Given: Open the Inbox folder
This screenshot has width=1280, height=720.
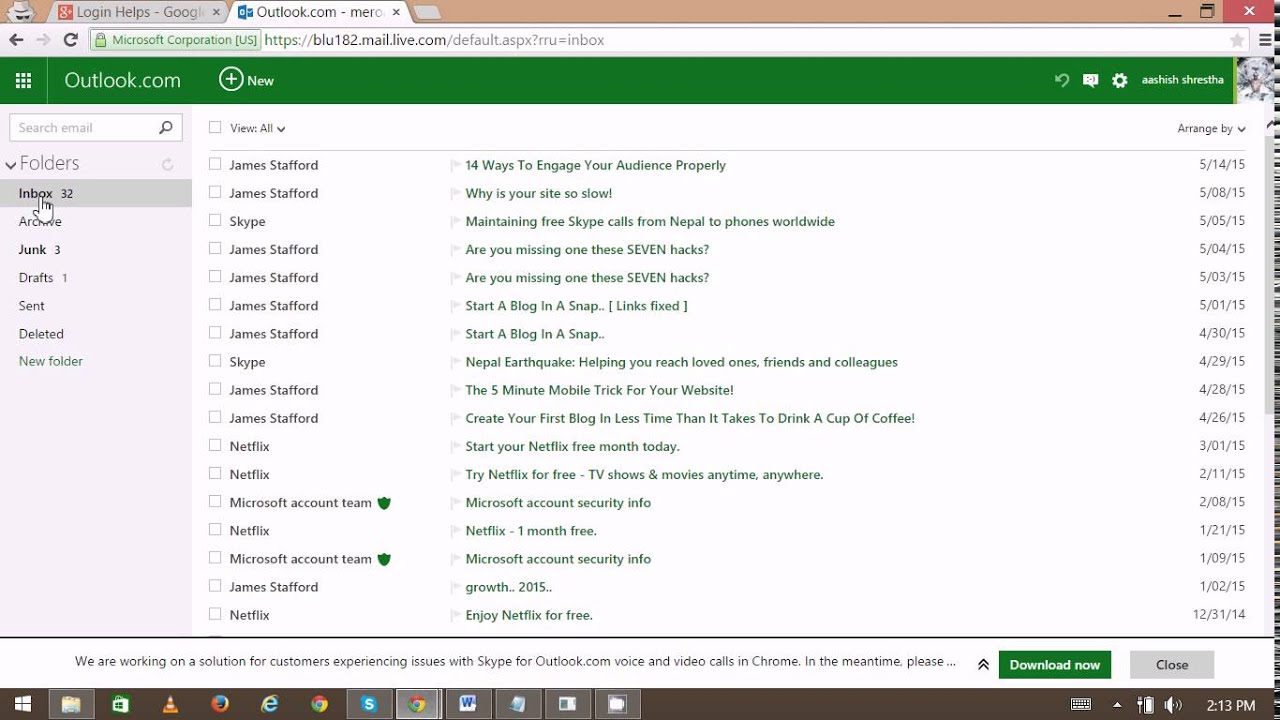Looking at the screenshot, I should click(95, 193).
